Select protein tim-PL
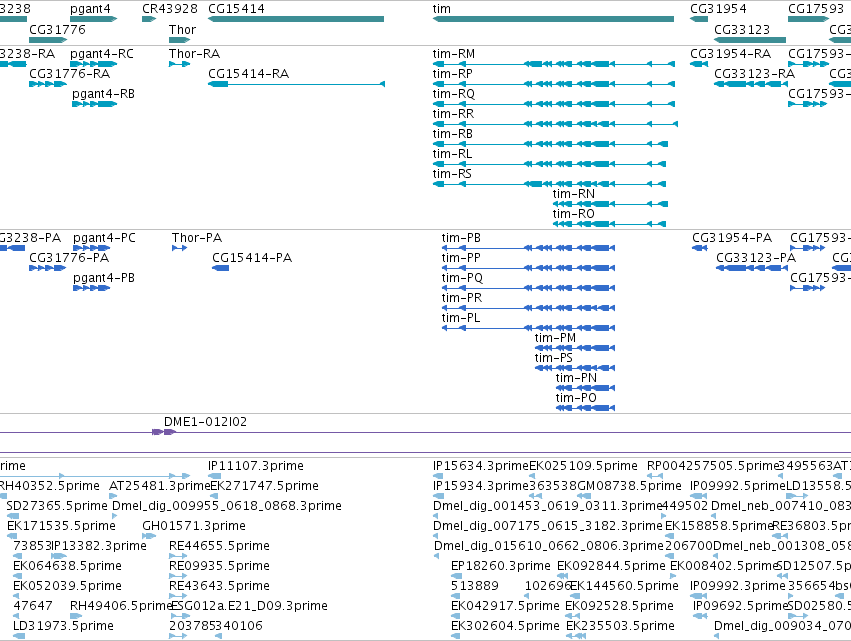This screenshot has height=641, width=851. [529, 328]
